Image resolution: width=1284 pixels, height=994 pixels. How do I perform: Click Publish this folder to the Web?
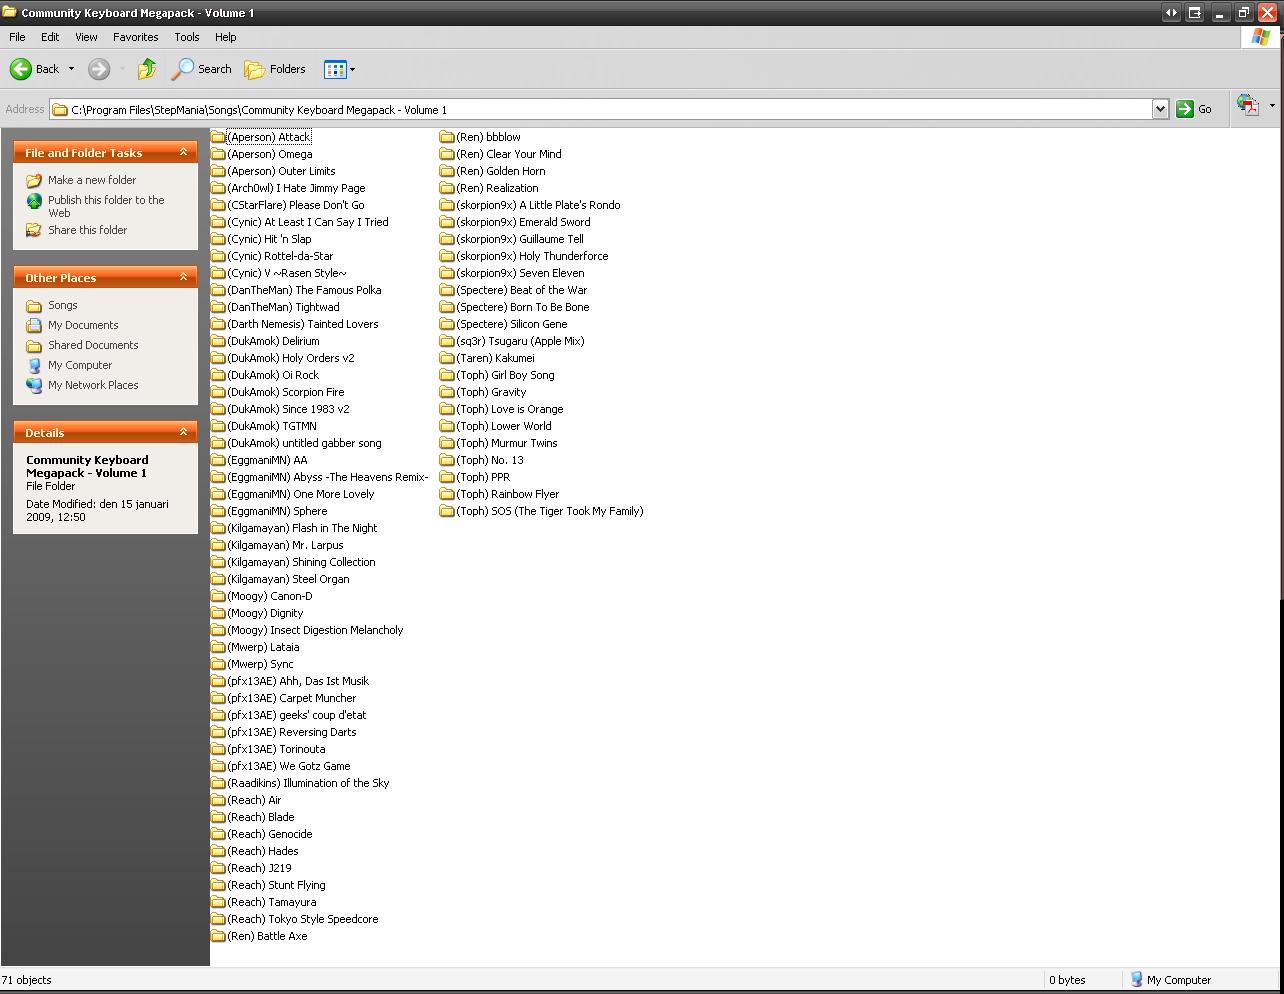click(x=106, y=206)
